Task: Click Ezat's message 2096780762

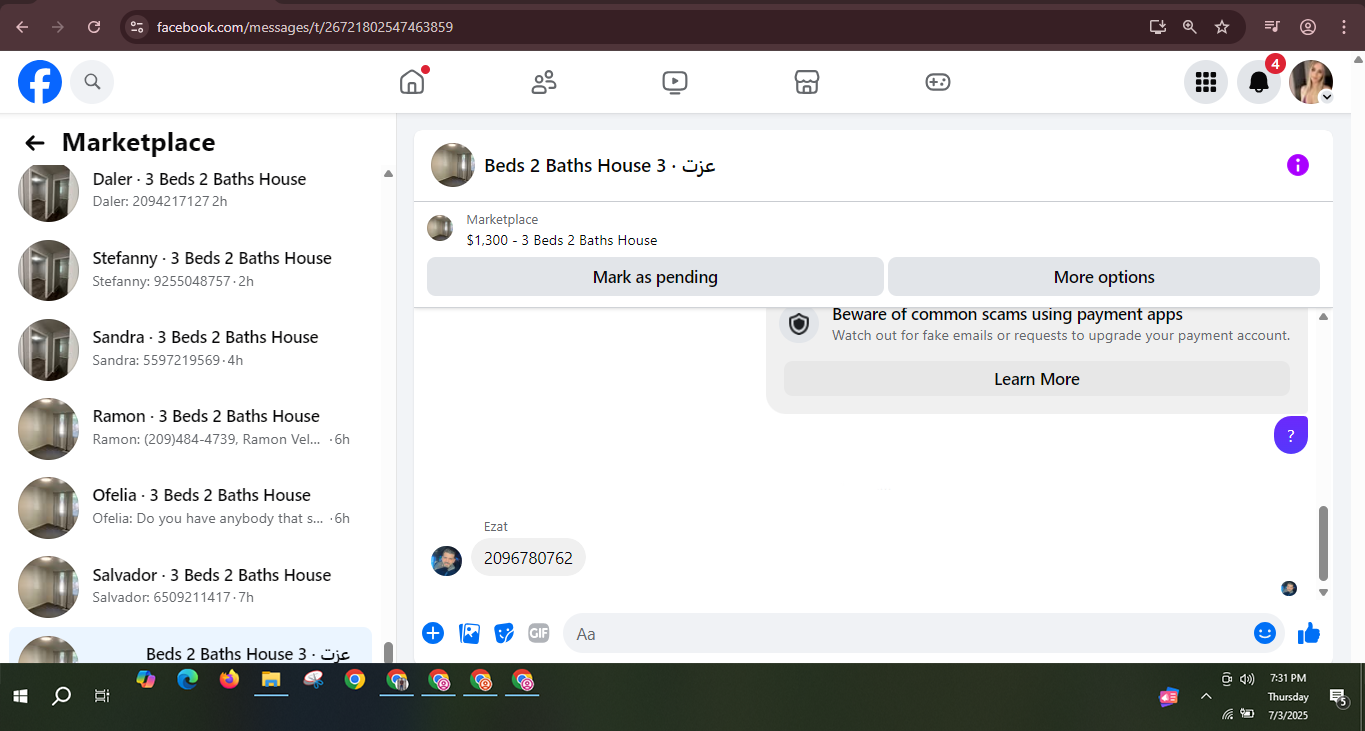Action: pos(528,558)
